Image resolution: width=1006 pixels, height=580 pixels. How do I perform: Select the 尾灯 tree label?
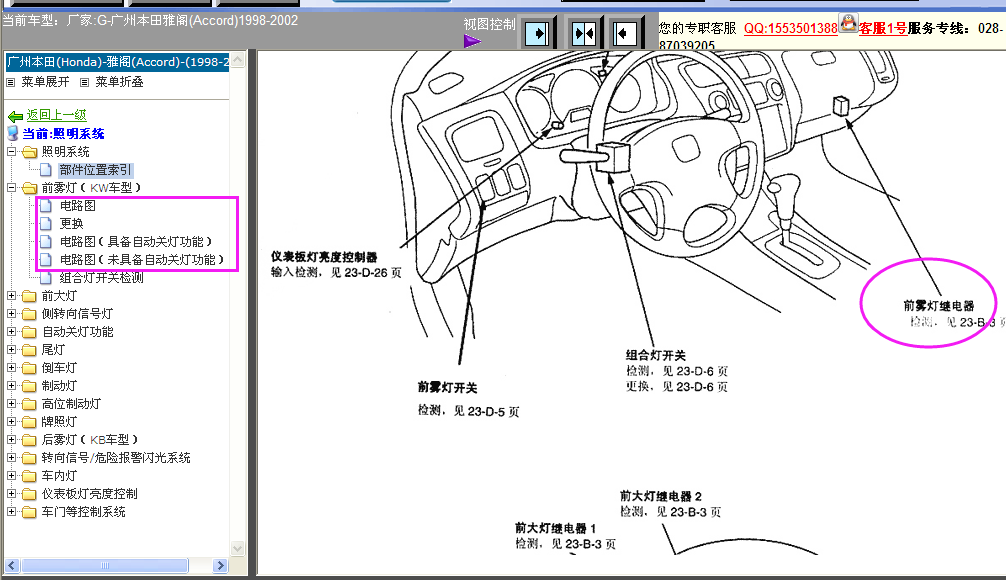53,350
